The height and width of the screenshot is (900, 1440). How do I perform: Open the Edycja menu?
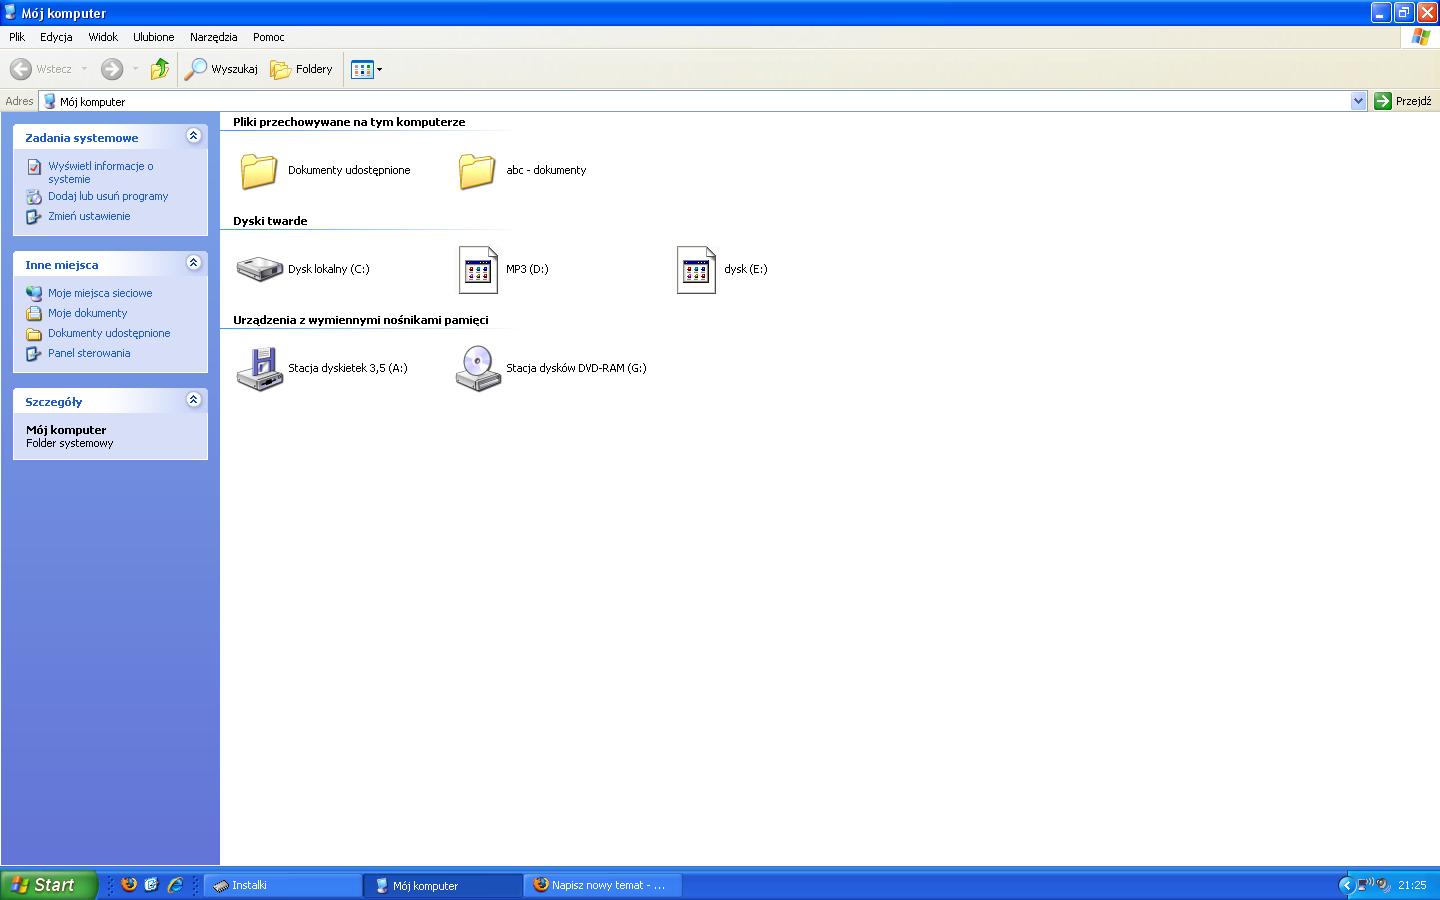56,37
